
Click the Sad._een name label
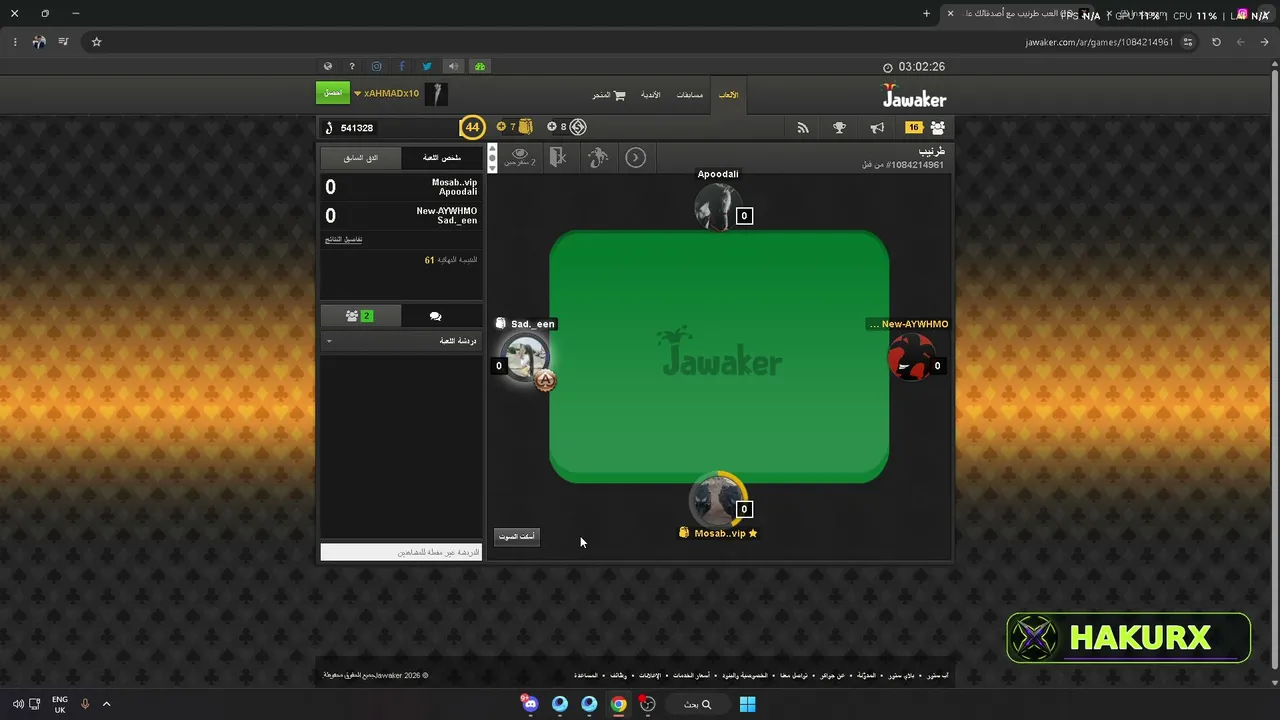tap(532, 324)
